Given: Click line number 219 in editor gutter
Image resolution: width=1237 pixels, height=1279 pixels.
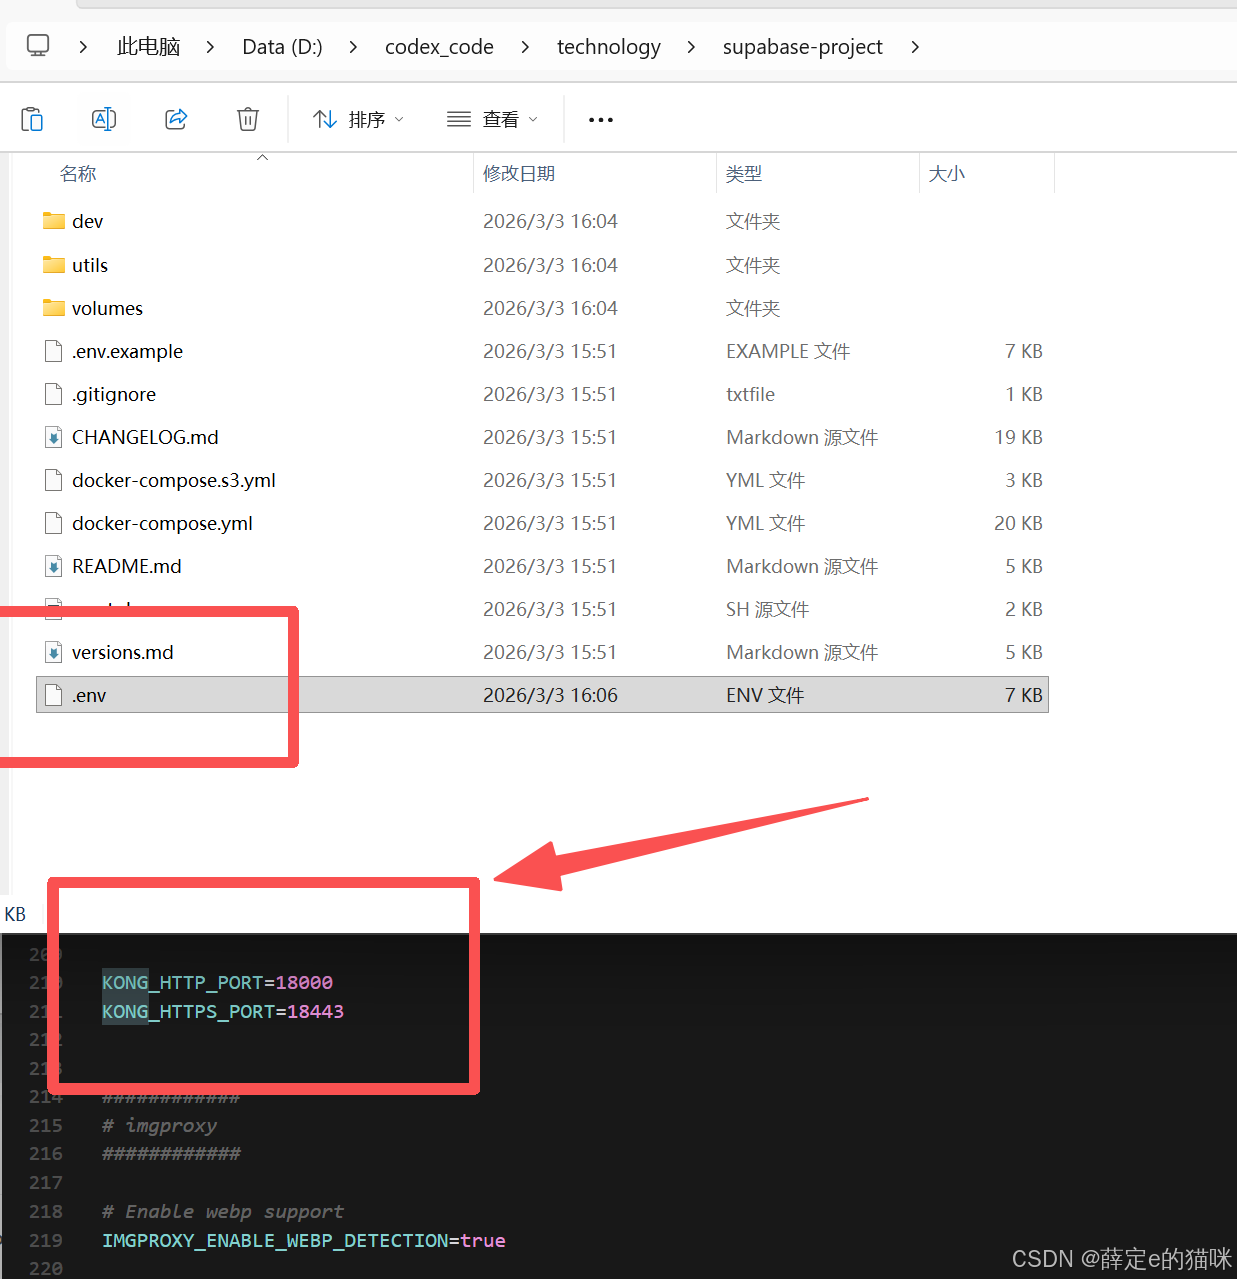Looking at the screenshot, I should [46, 1241].
